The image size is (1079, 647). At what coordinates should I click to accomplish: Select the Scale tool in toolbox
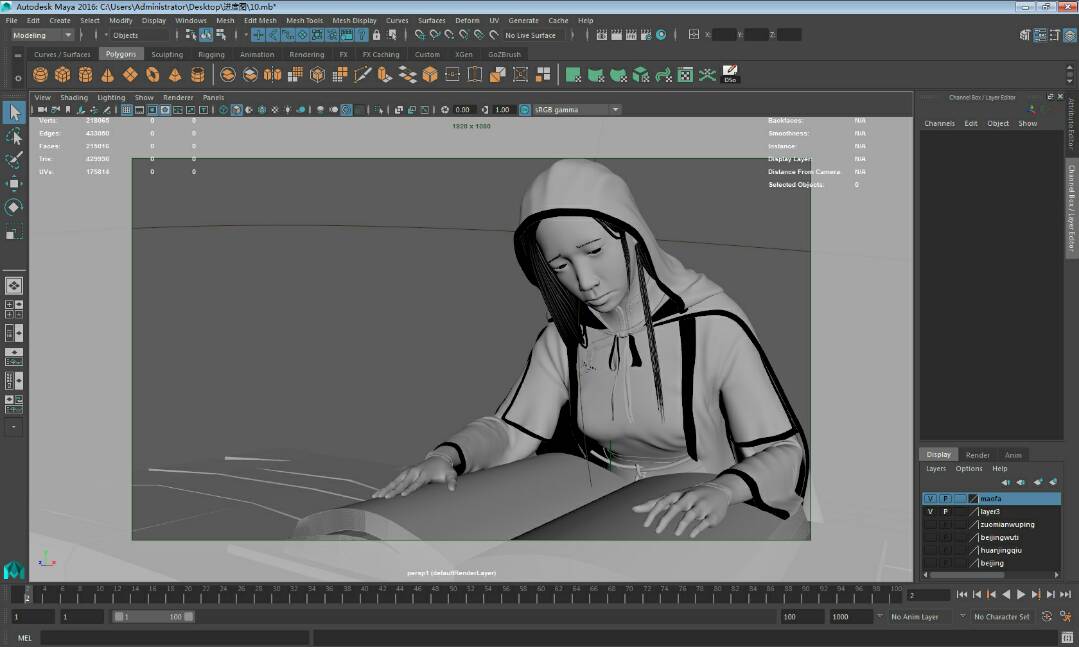click(x=14, y=231)
